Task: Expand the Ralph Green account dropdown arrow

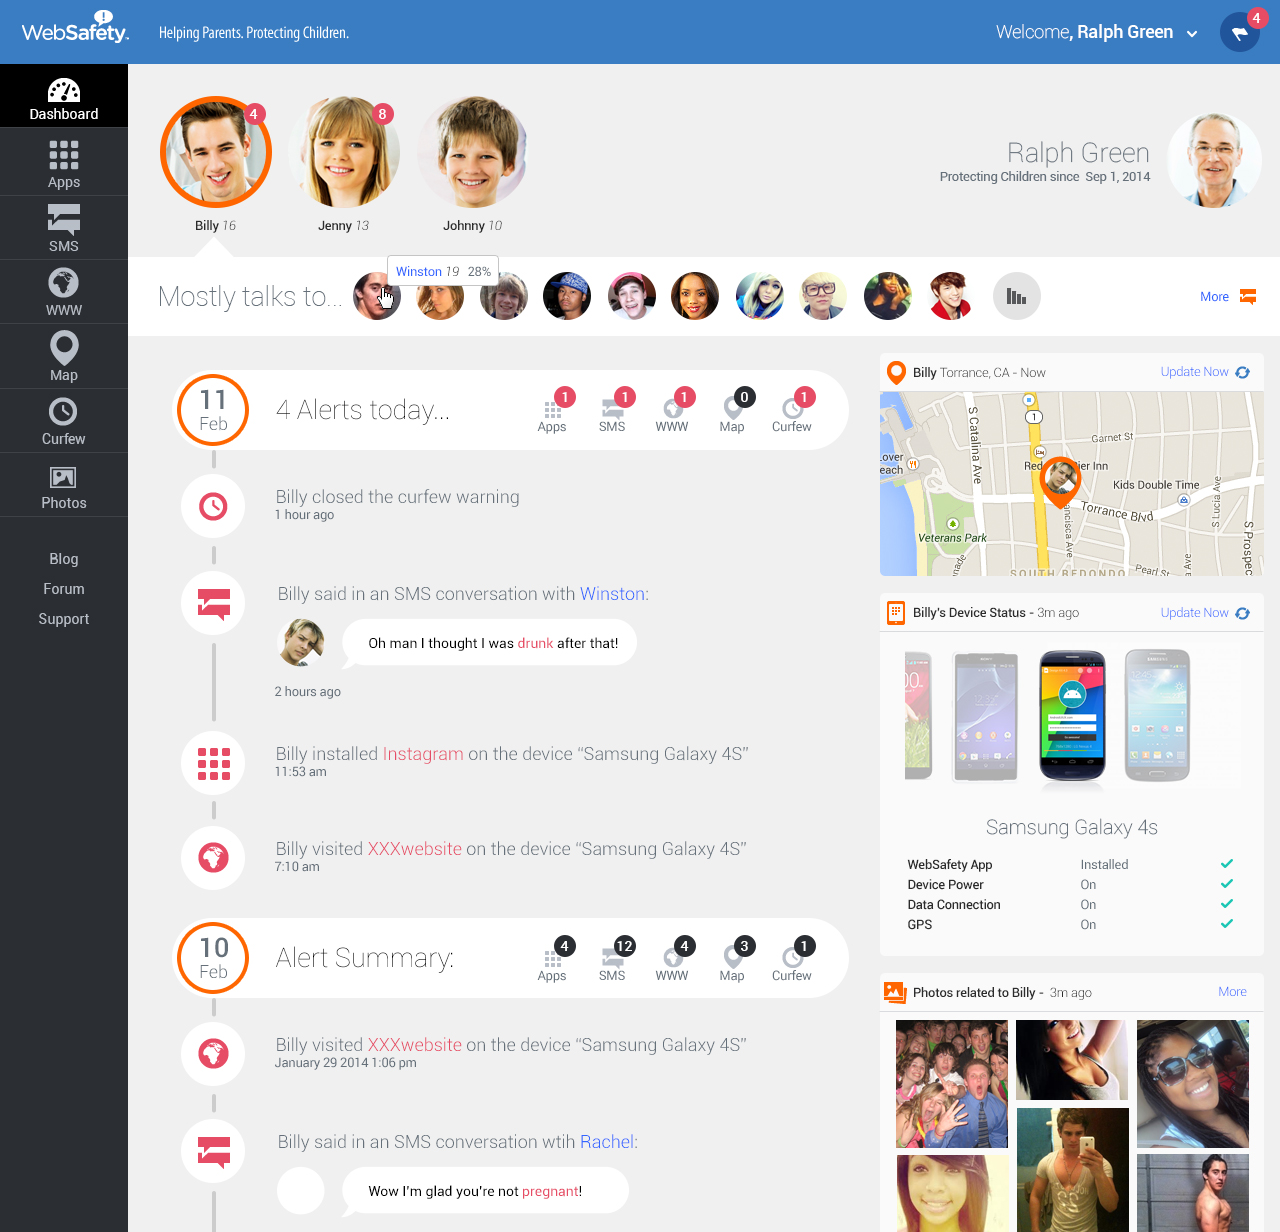Action: [x=1192, y=34]
